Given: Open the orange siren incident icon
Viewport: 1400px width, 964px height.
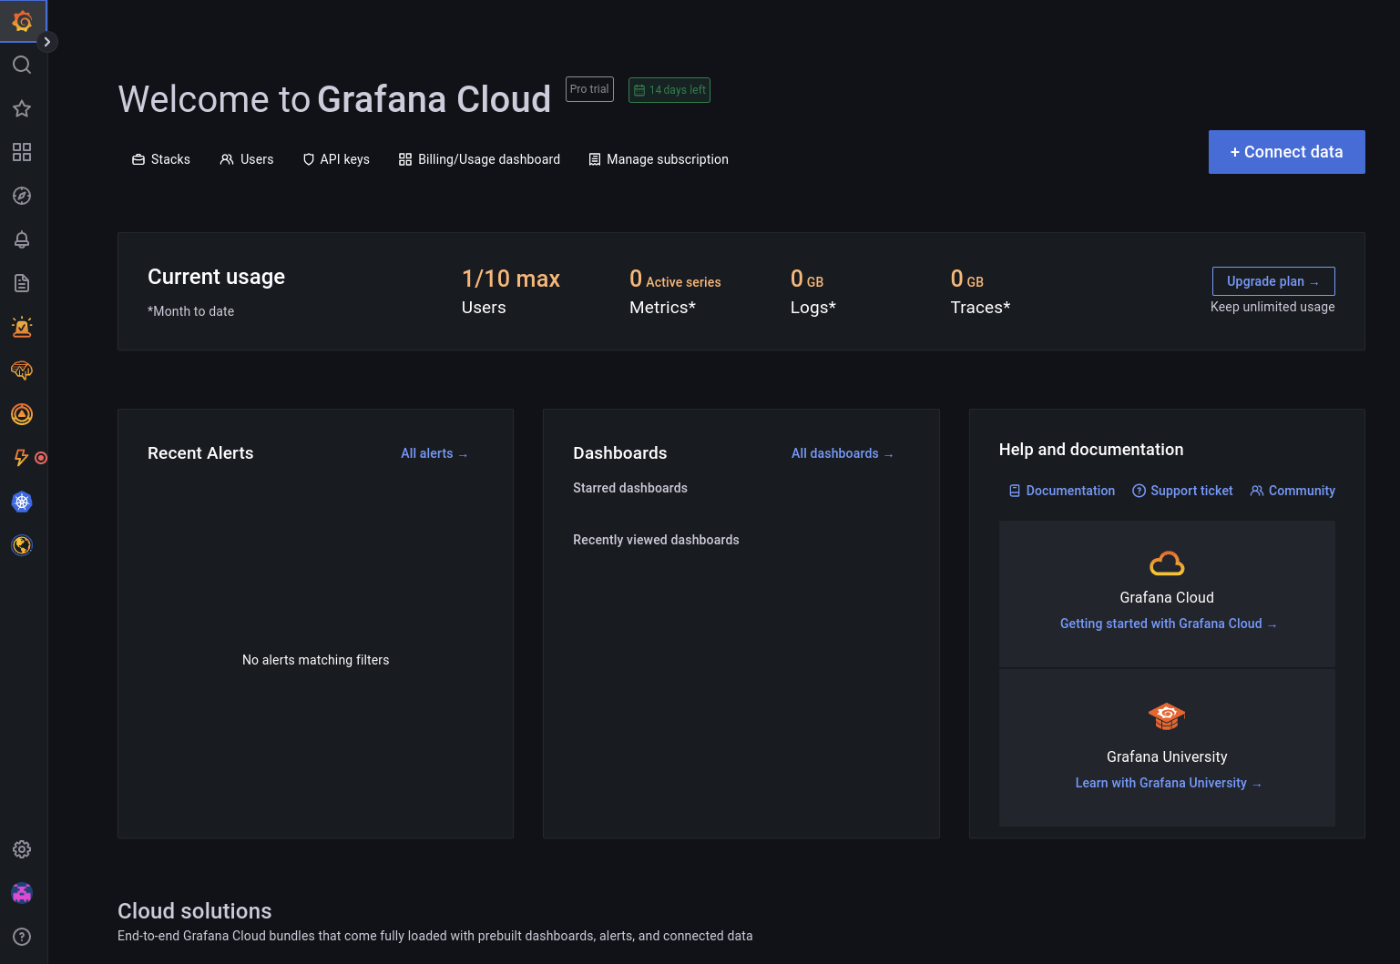Looking at the screenshot, I should 22,327.
